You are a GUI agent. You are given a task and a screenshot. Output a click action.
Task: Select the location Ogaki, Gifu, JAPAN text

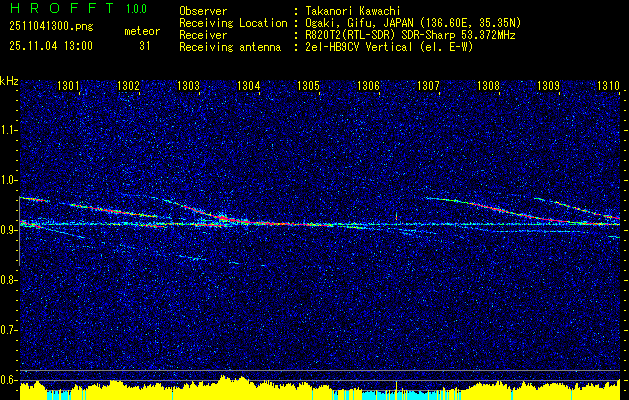pos(413,23)
